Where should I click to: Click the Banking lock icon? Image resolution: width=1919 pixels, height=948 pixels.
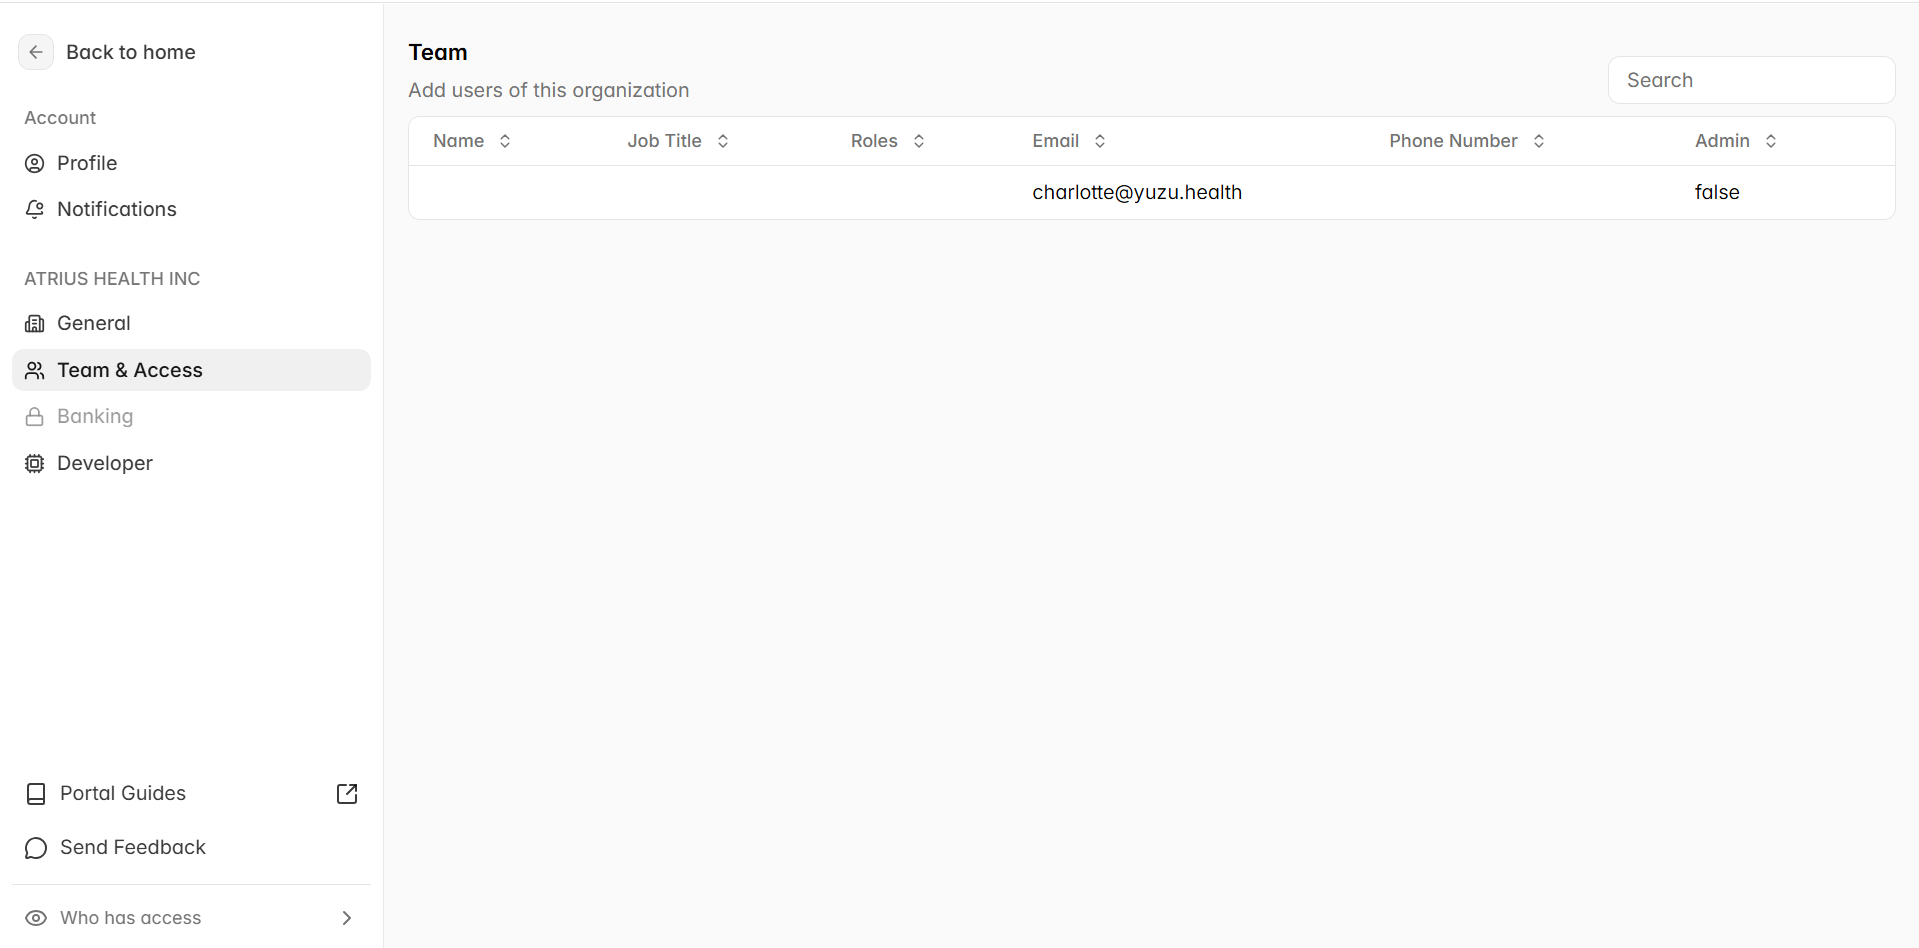coord(35,417)
